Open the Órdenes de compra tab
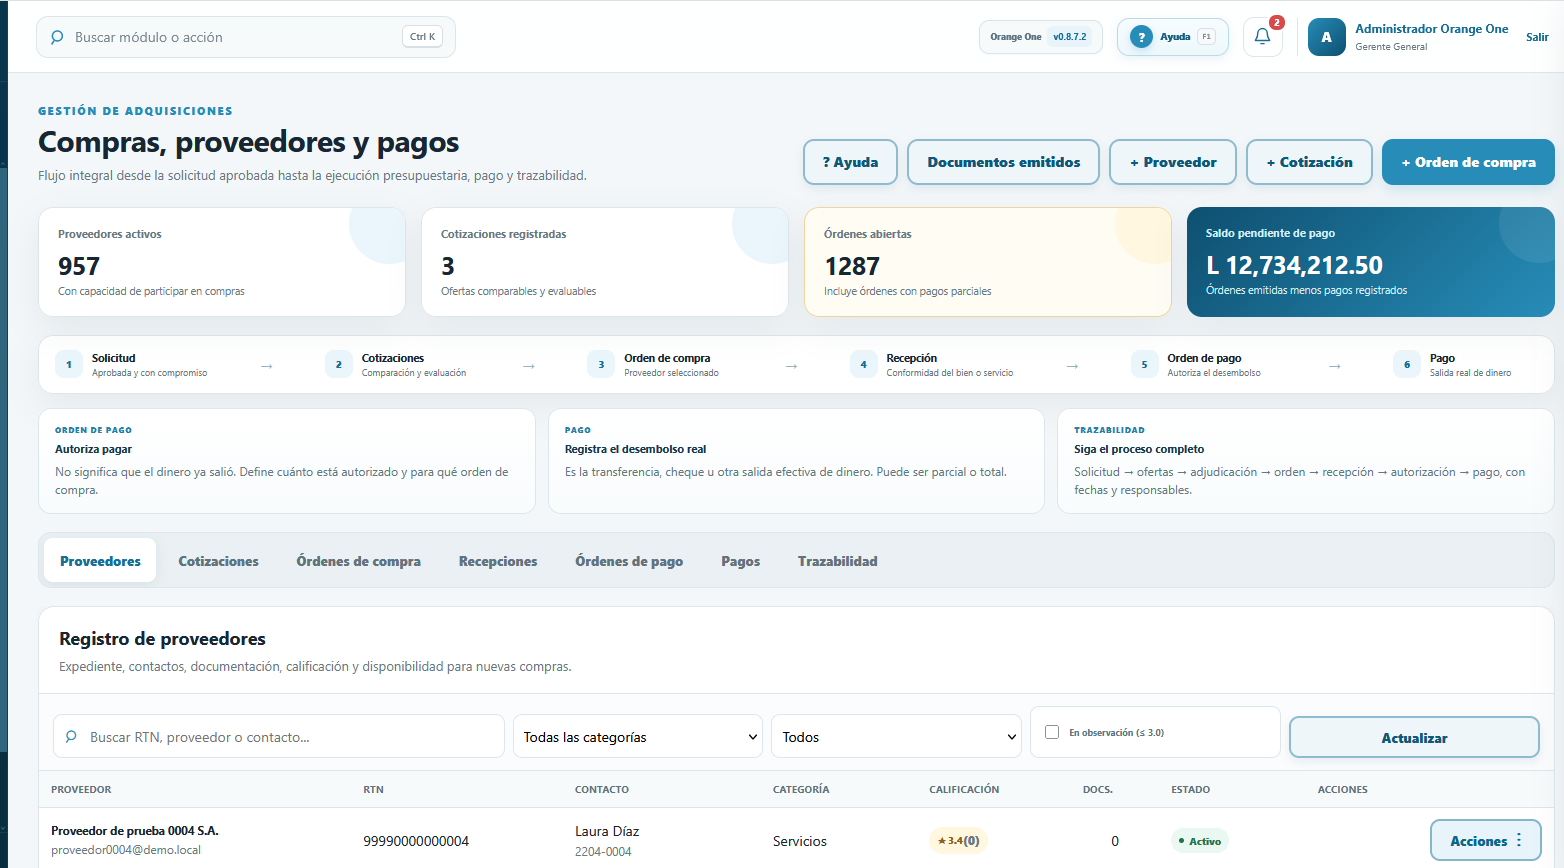The width and height of the screenshot is (1564, 868). pyautogui.click(x=358, y=561)
